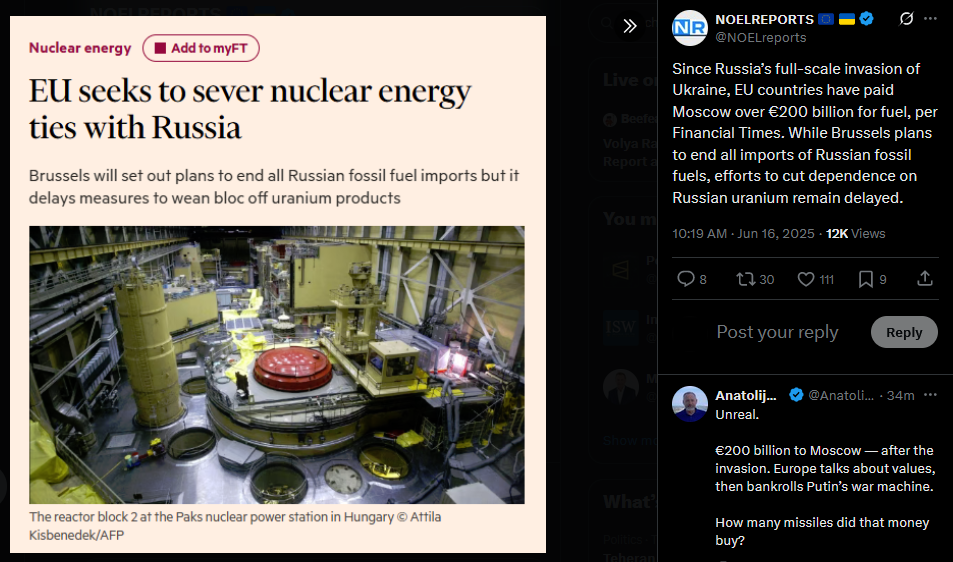Collapse the side panel with double-chevron icon
This screenshot has height=562, width=953.
click(x=630, y=26)
